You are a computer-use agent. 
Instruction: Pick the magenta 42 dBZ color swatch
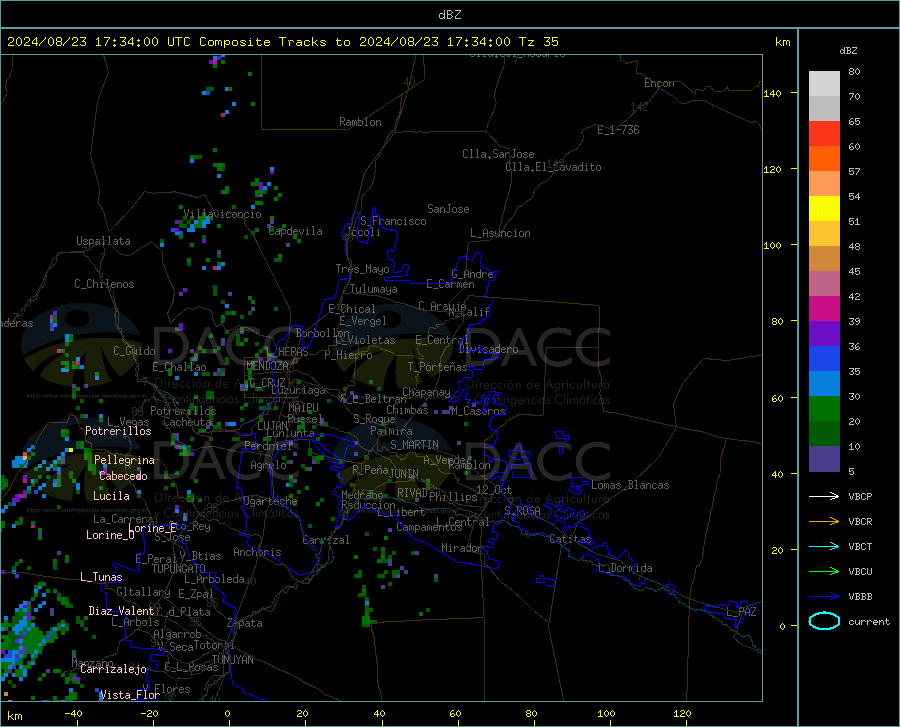coord(824,309)
